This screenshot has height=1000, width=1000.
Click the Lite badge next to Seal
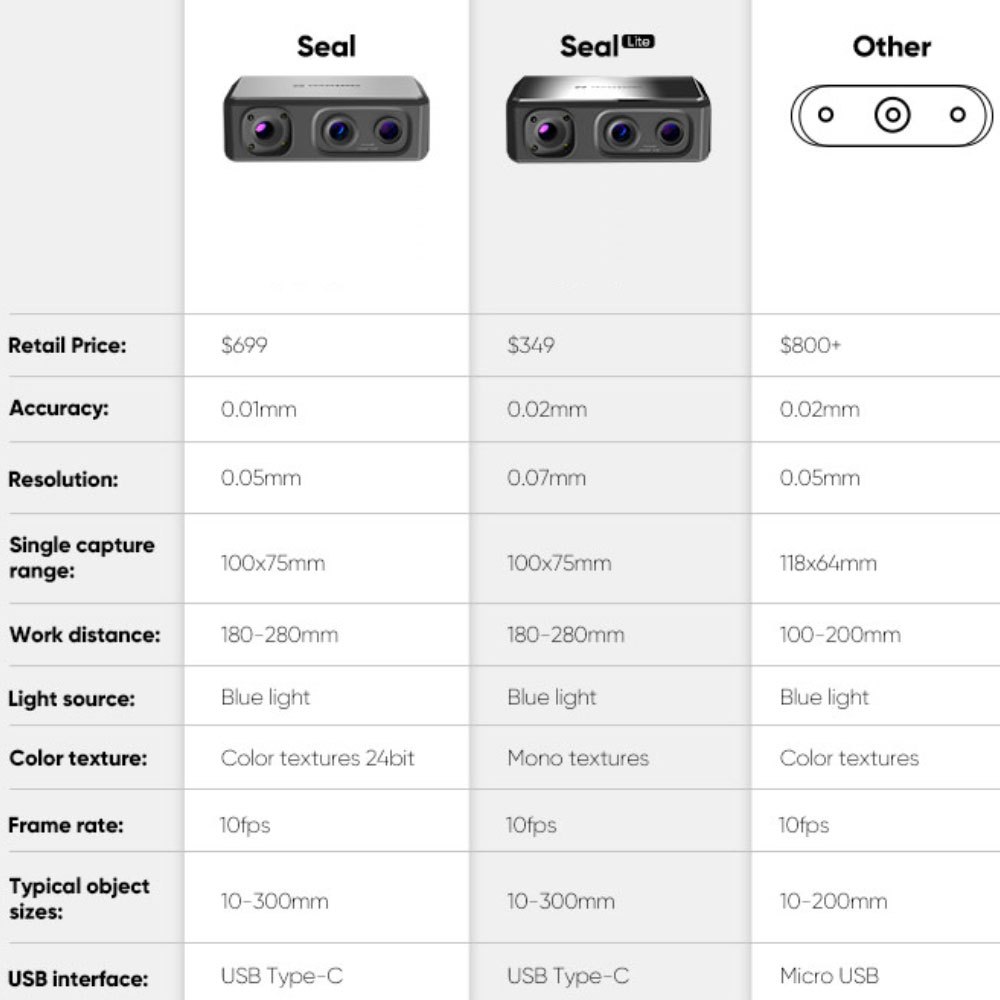click(x=638, y=41)
